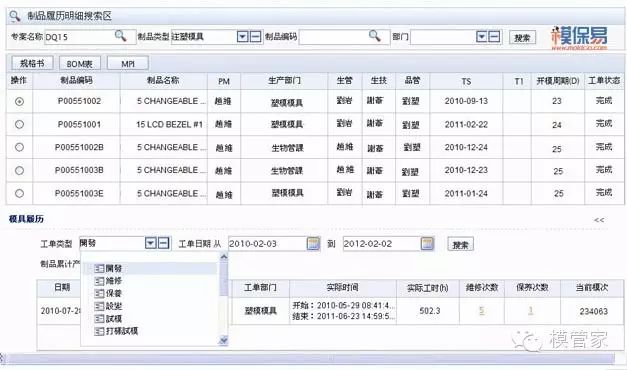Click the top 搜索 button
The width and height of the screenshot is (627, 370).
[522, 38]
